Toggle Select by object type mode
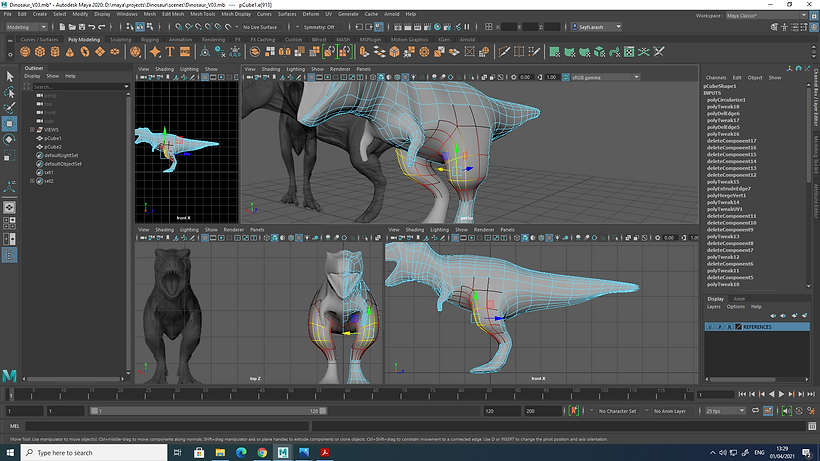The height and width of the screenshot is (461, 820). 140,27
